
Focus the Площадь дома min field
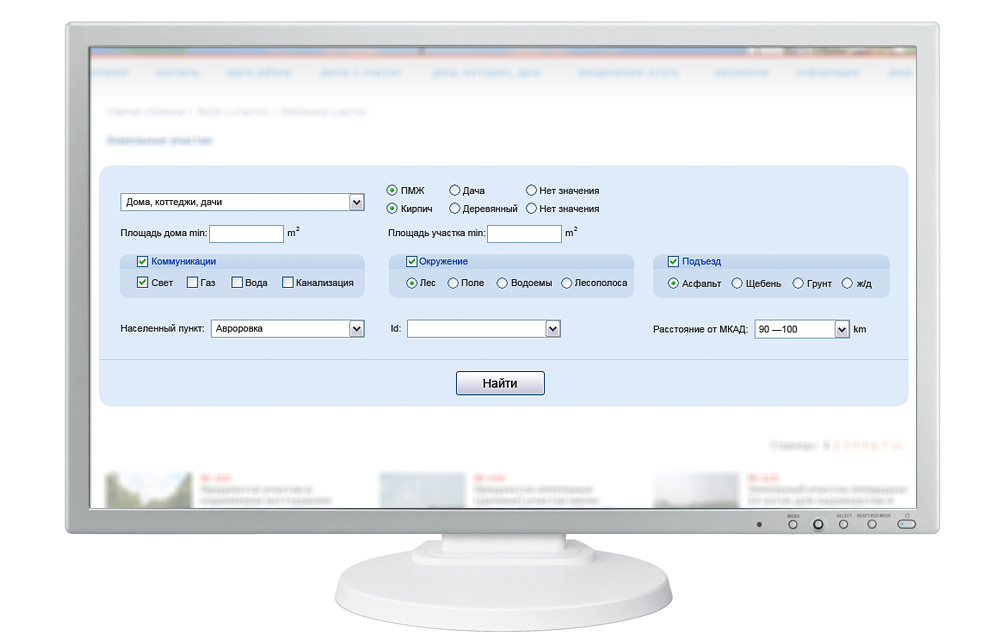click(x=246, y=234)
